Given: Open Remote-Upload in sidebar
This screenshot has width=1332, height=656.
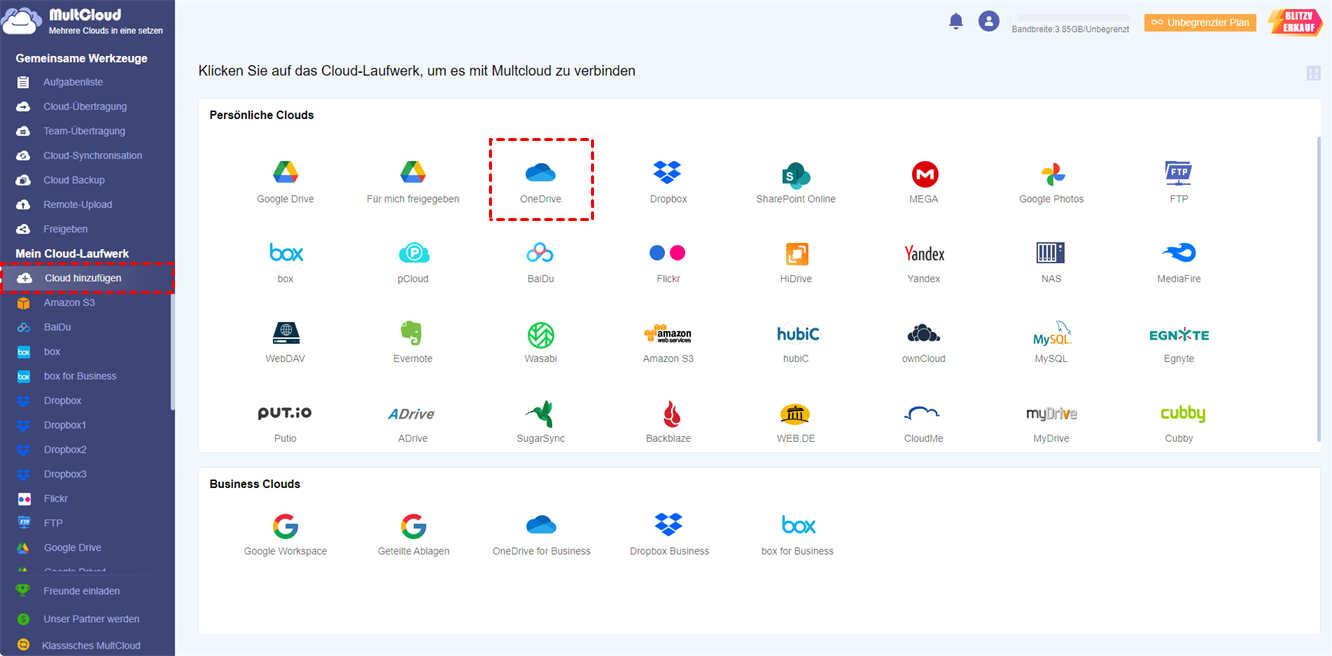Looking at the screenshot, I should point(78,204).
